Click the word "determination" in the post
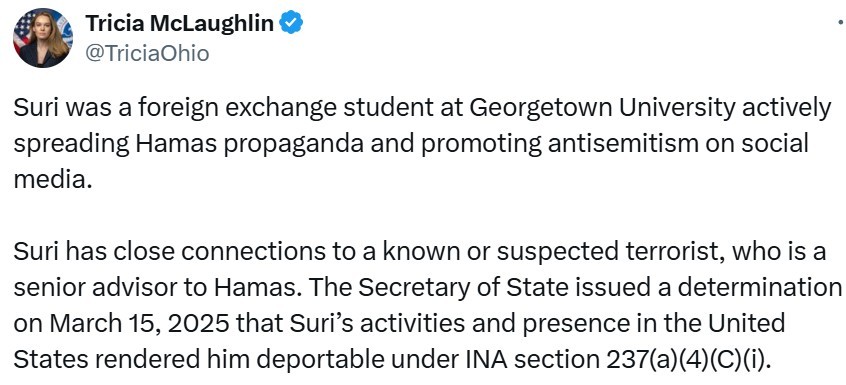The width and height of the screenshot is (846, 385). [x=760, y=288]
